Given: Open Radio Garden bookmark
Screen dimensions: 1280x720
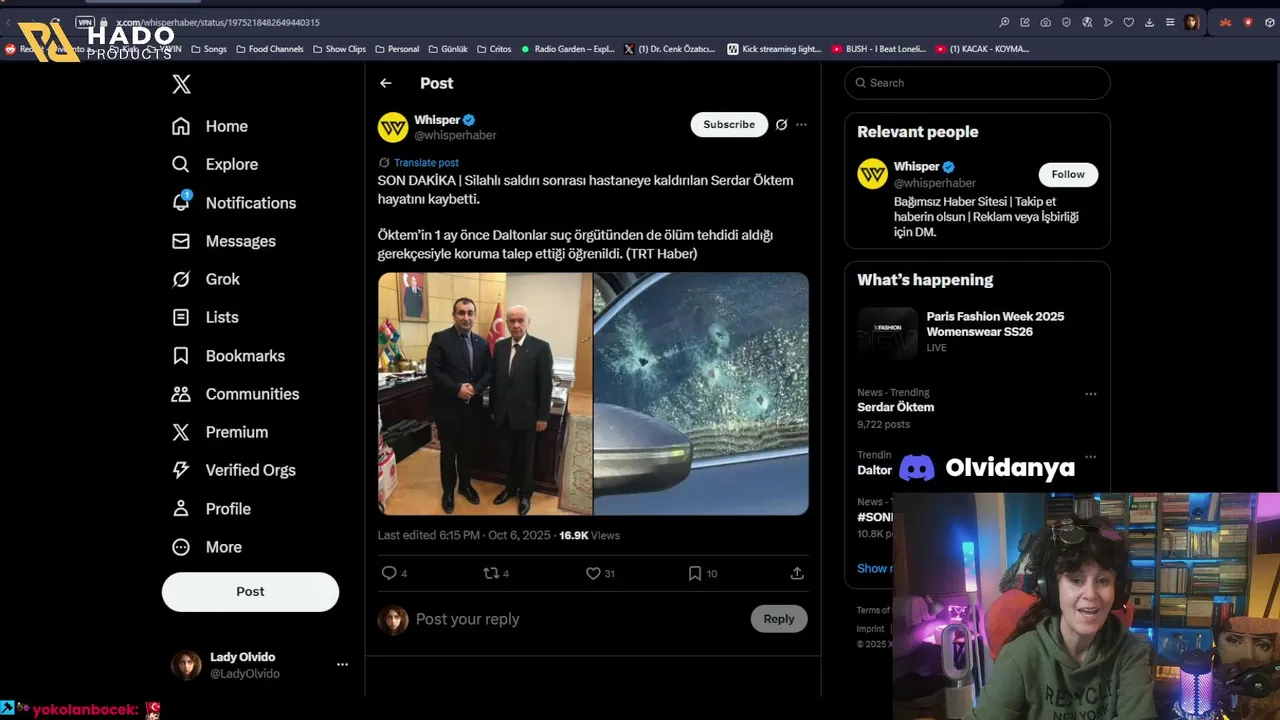Looking at the screenshot, I should (x=568, y=49).
